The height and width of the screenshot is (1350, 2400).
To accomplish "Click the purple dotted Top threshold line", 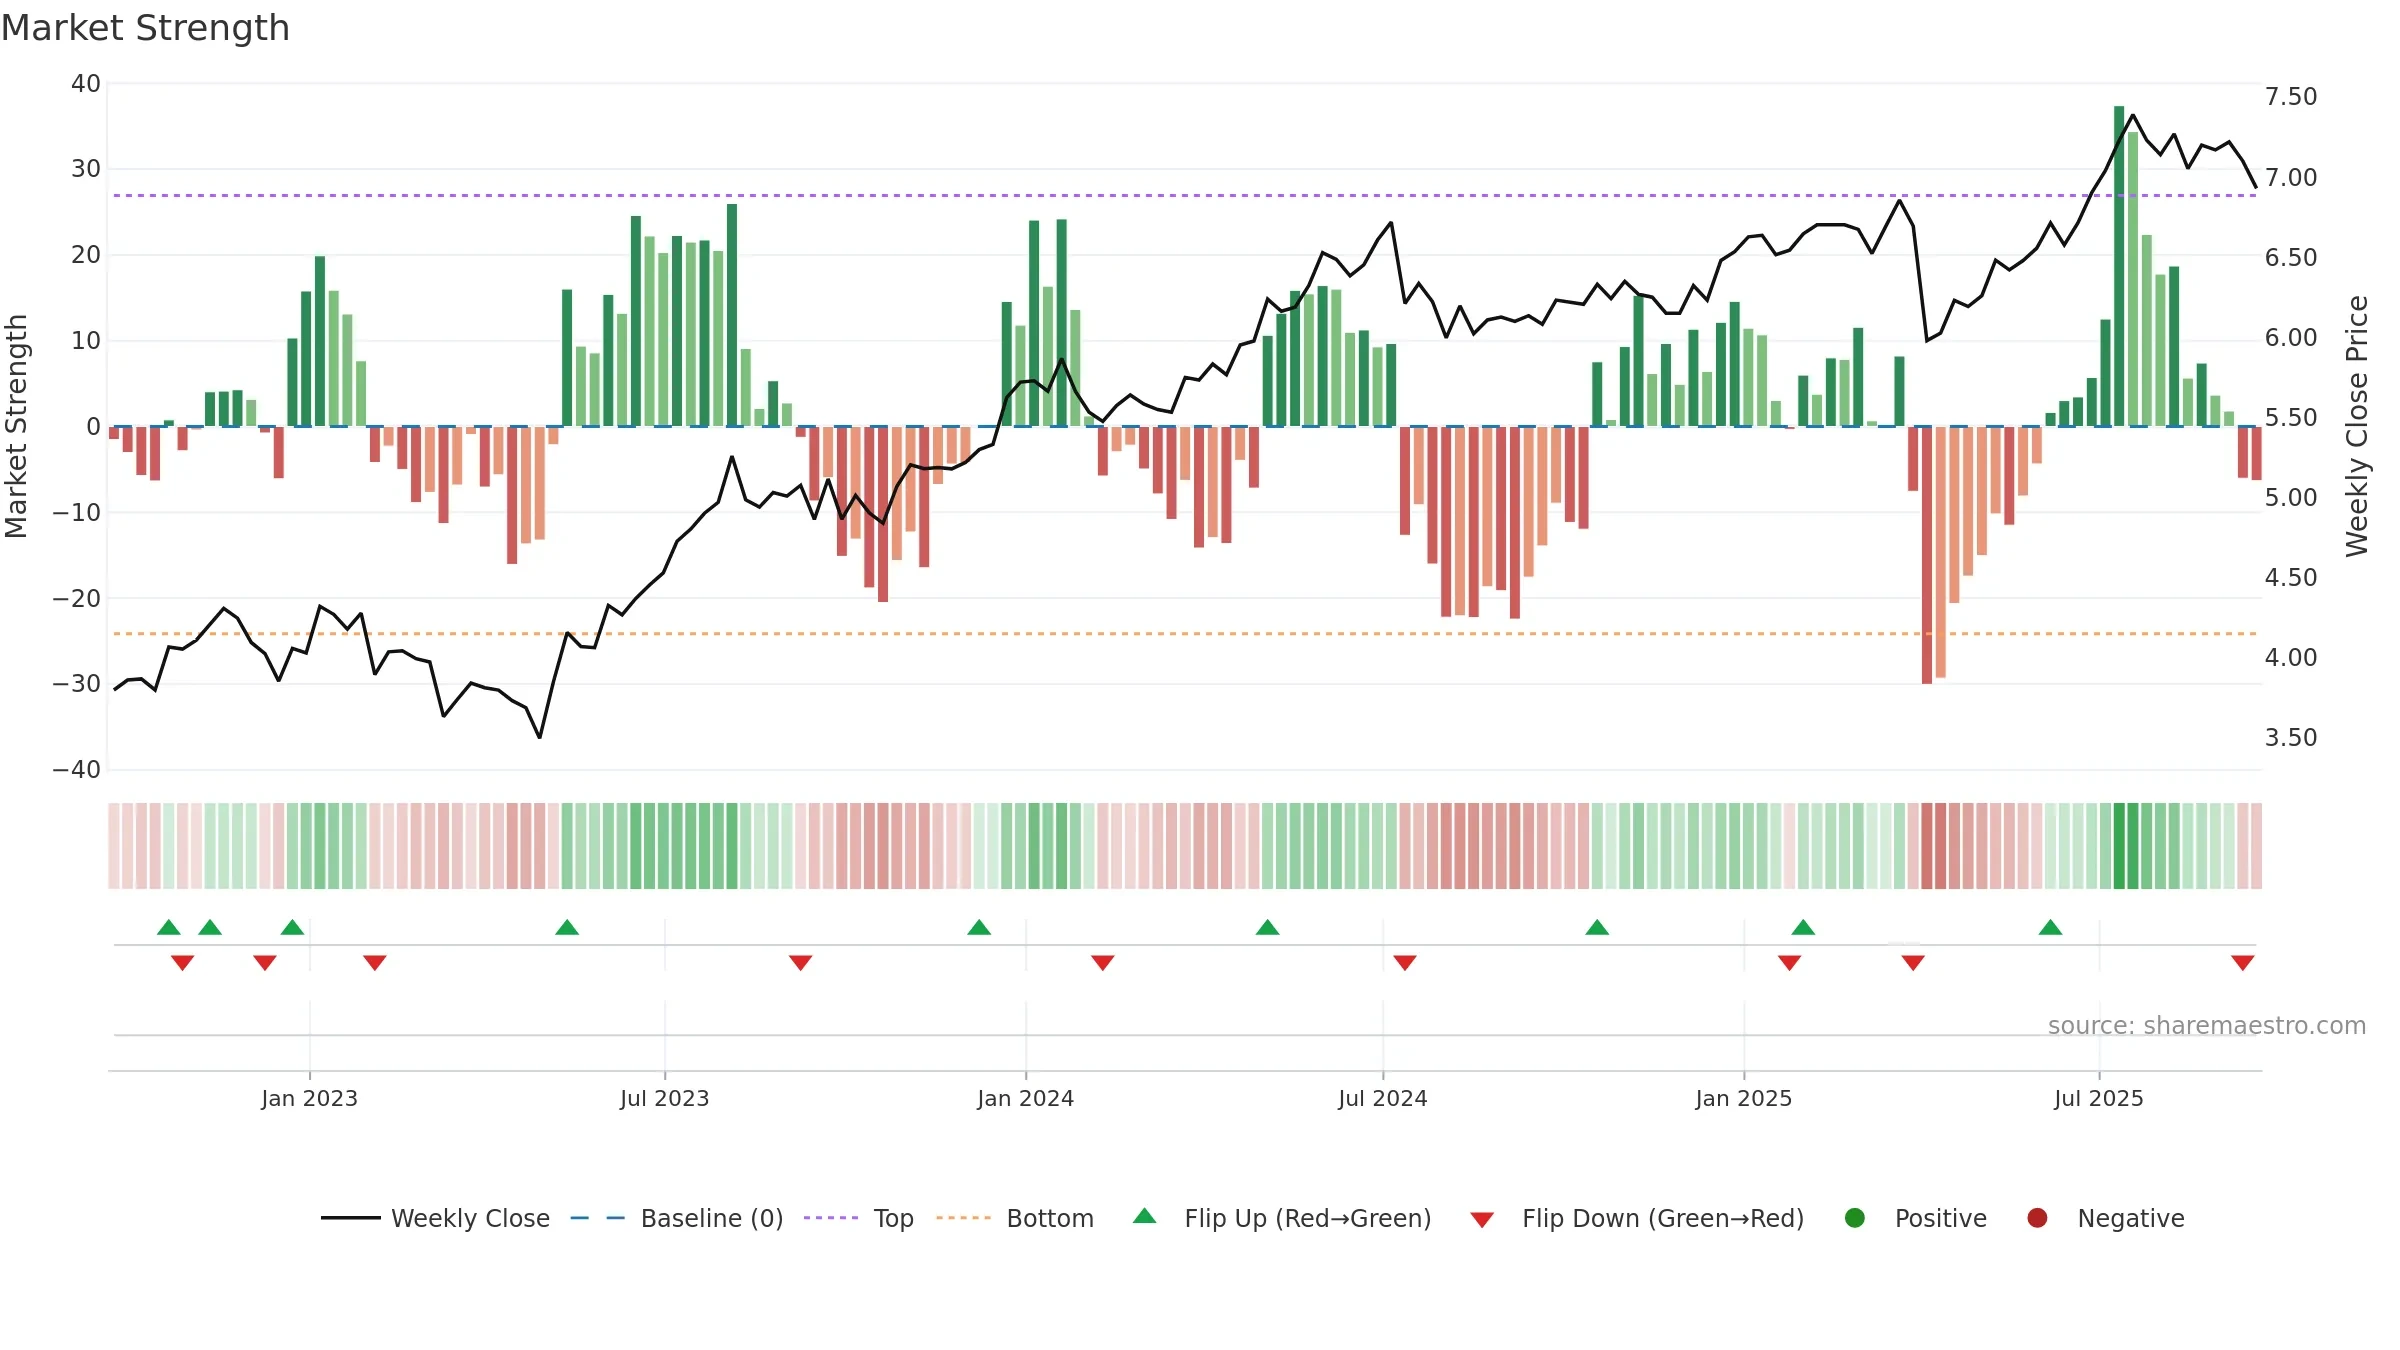I will [x=1185, y=195].
